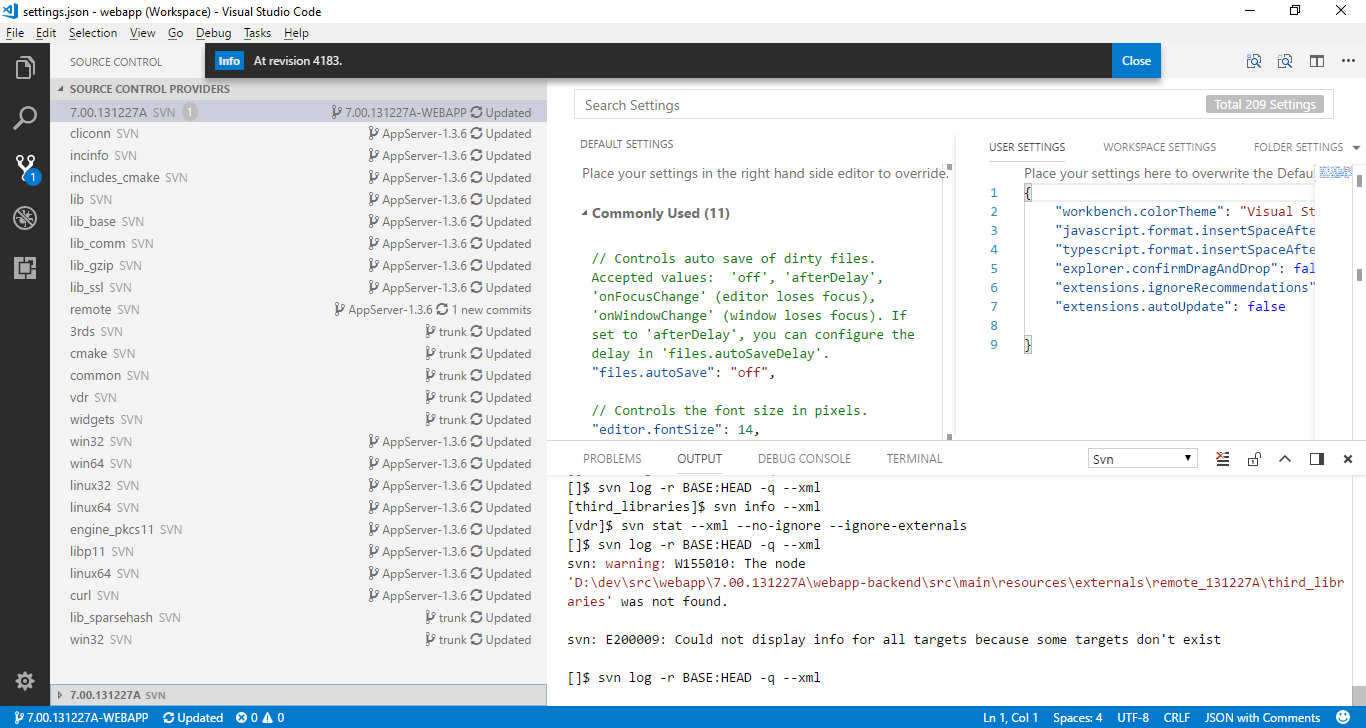Clear the Output panel content
This screenshot has height=728, width=1366.
click(x=1222, y=458)
